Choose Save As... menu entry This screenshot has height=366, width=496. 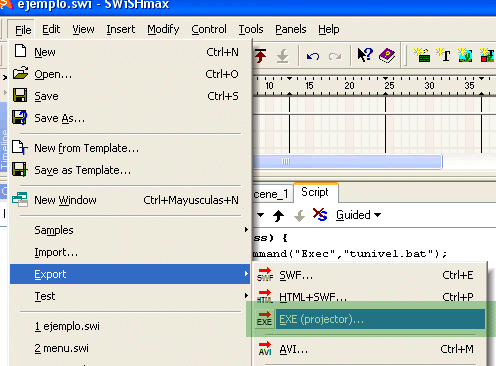130,118
